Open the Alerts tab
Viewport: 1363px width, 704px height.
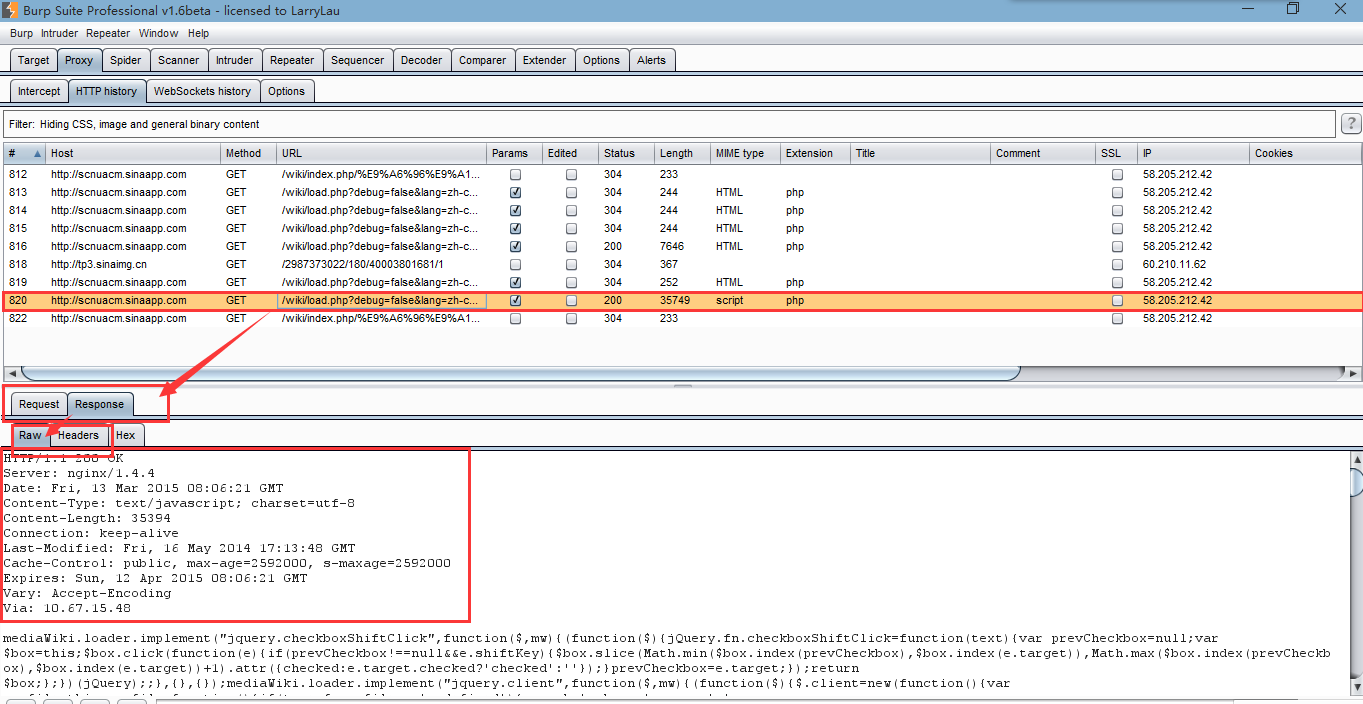(651, 60)
